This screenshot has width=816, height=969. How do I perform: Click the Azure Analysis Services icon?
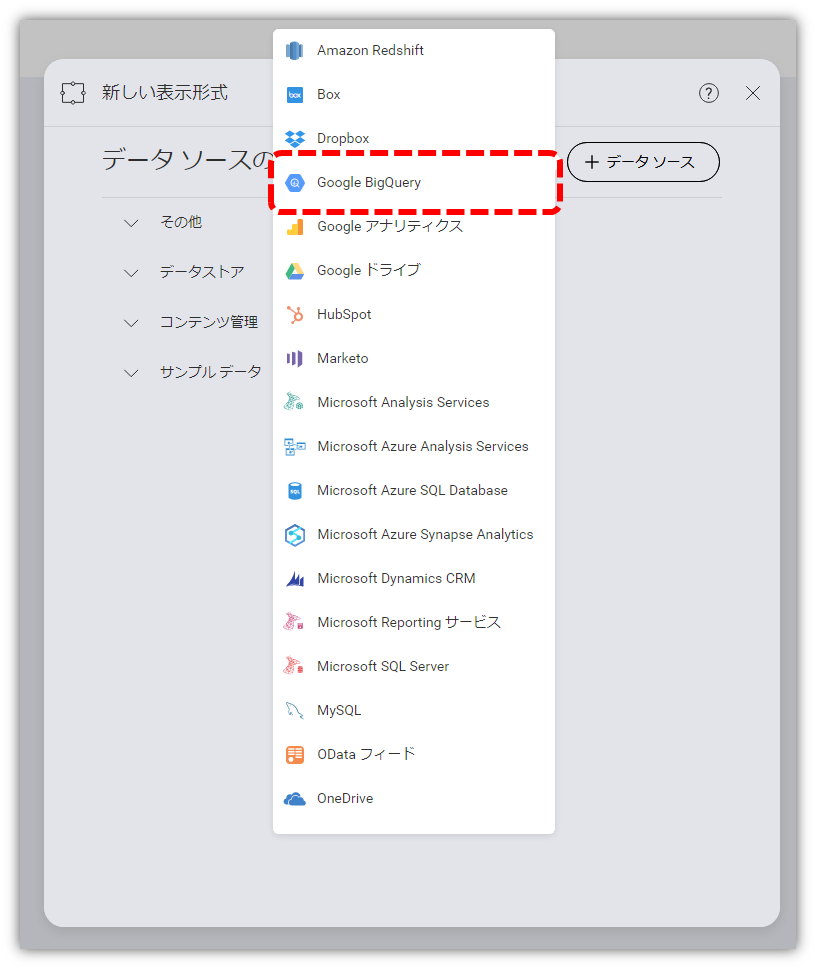click(x=295, y=446)
